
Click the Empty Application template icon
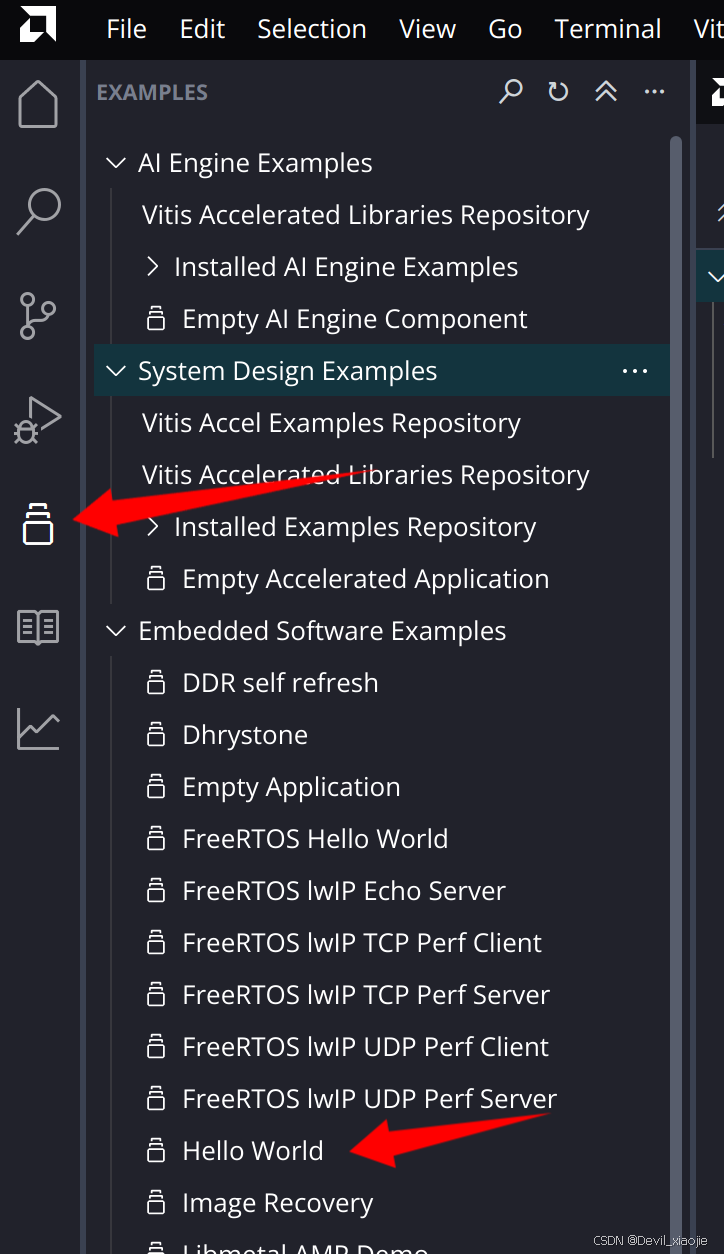point(156,787)
